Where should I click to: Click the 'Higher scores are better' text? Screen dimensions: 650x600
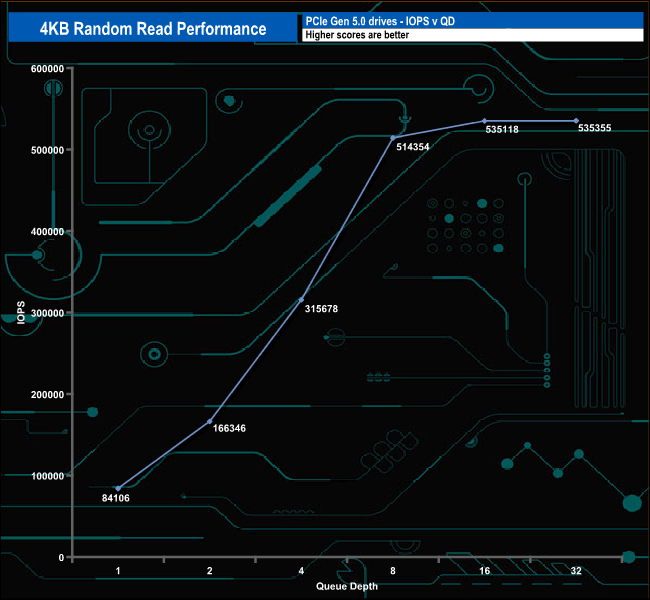point(357,35)
